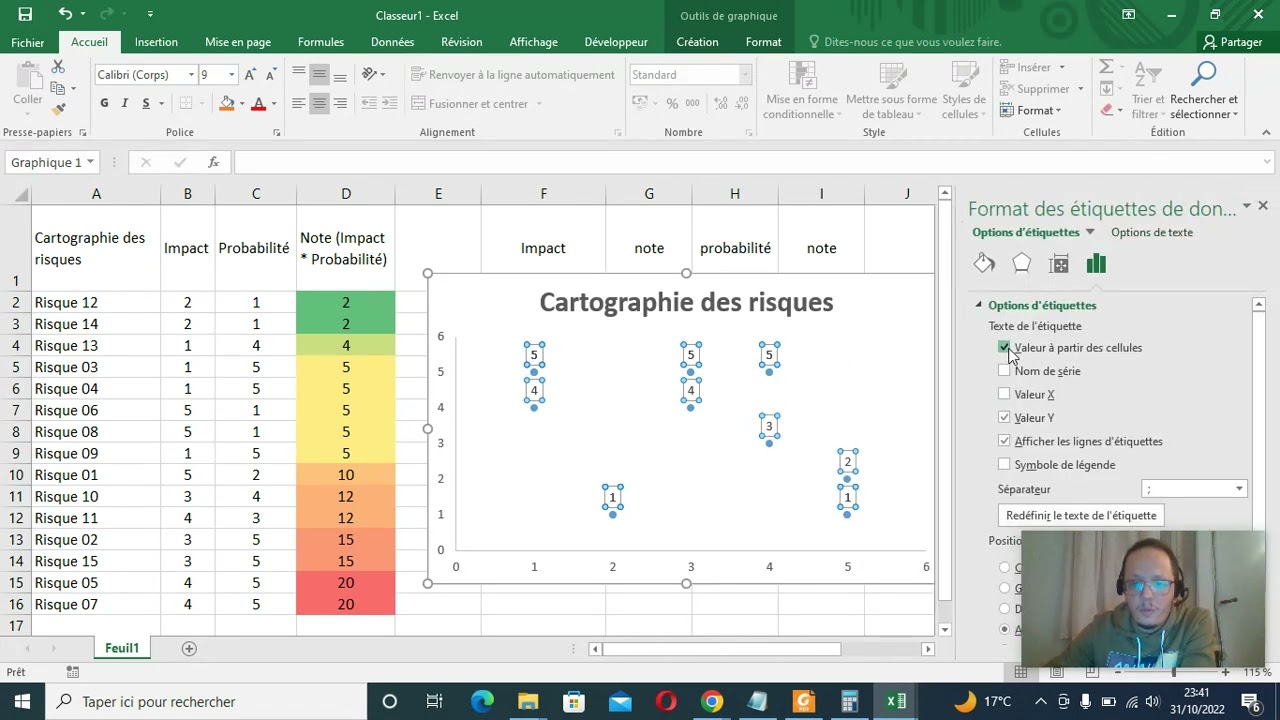
Task: Click the Cut scissors icon
Action: tap(58, 66)
